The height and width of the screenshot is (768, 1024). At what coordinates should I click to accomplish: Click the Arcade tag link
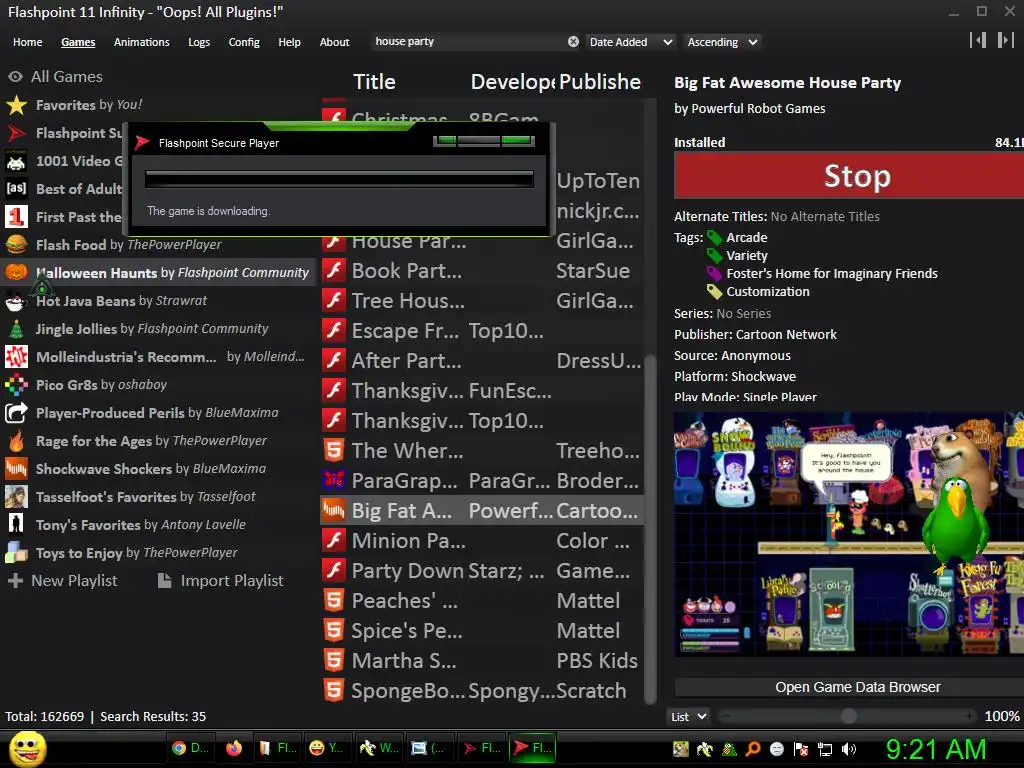pyautogui.click(x=746, y=238)
